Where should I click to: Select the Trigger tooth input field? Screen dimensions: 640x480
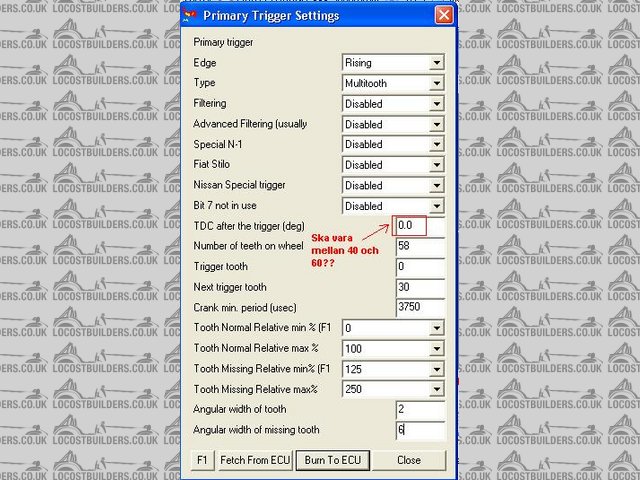coord(420,267)
